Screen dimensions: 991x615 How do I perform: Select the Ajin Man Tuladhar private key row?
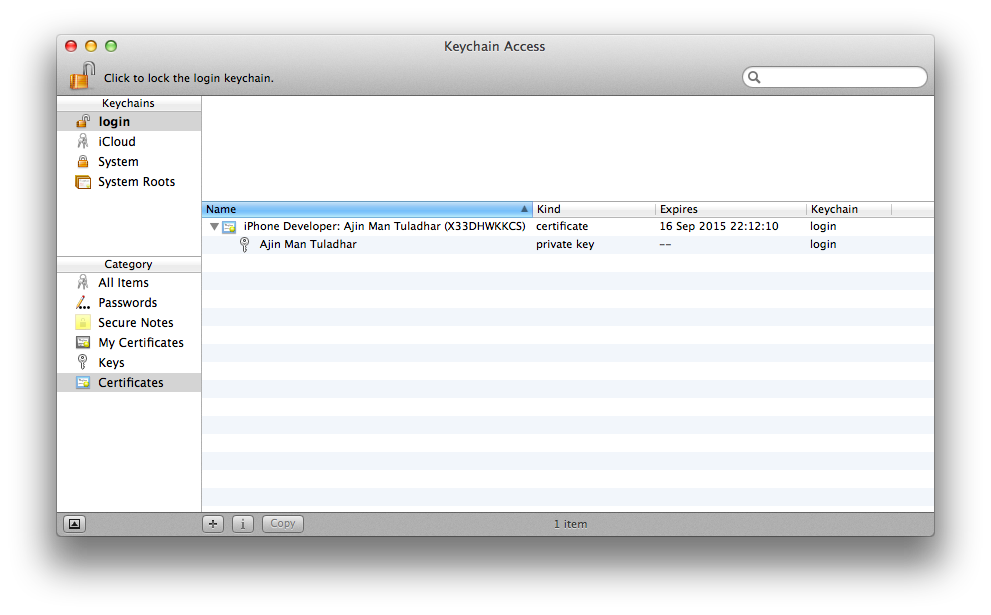(x=568, y=245)
